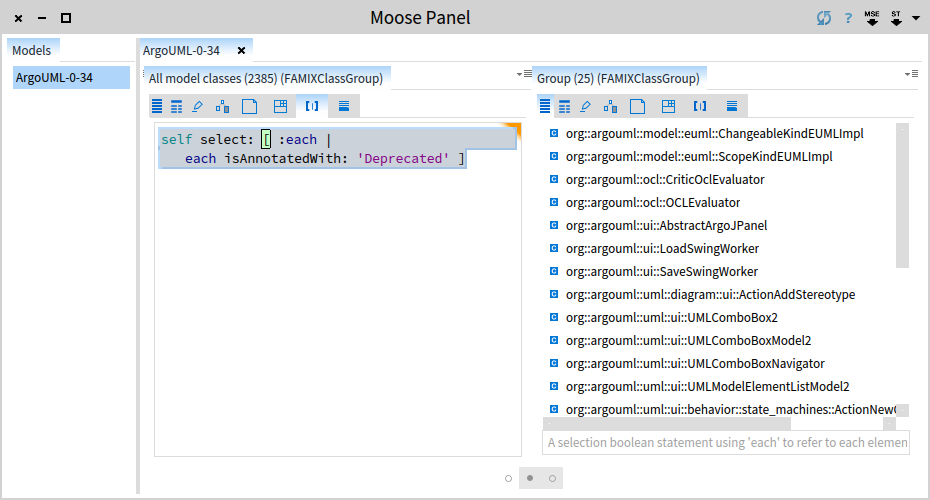
Task: Click the hierarchy tree icon in left pane toolbar
Action: coord(222,106)
